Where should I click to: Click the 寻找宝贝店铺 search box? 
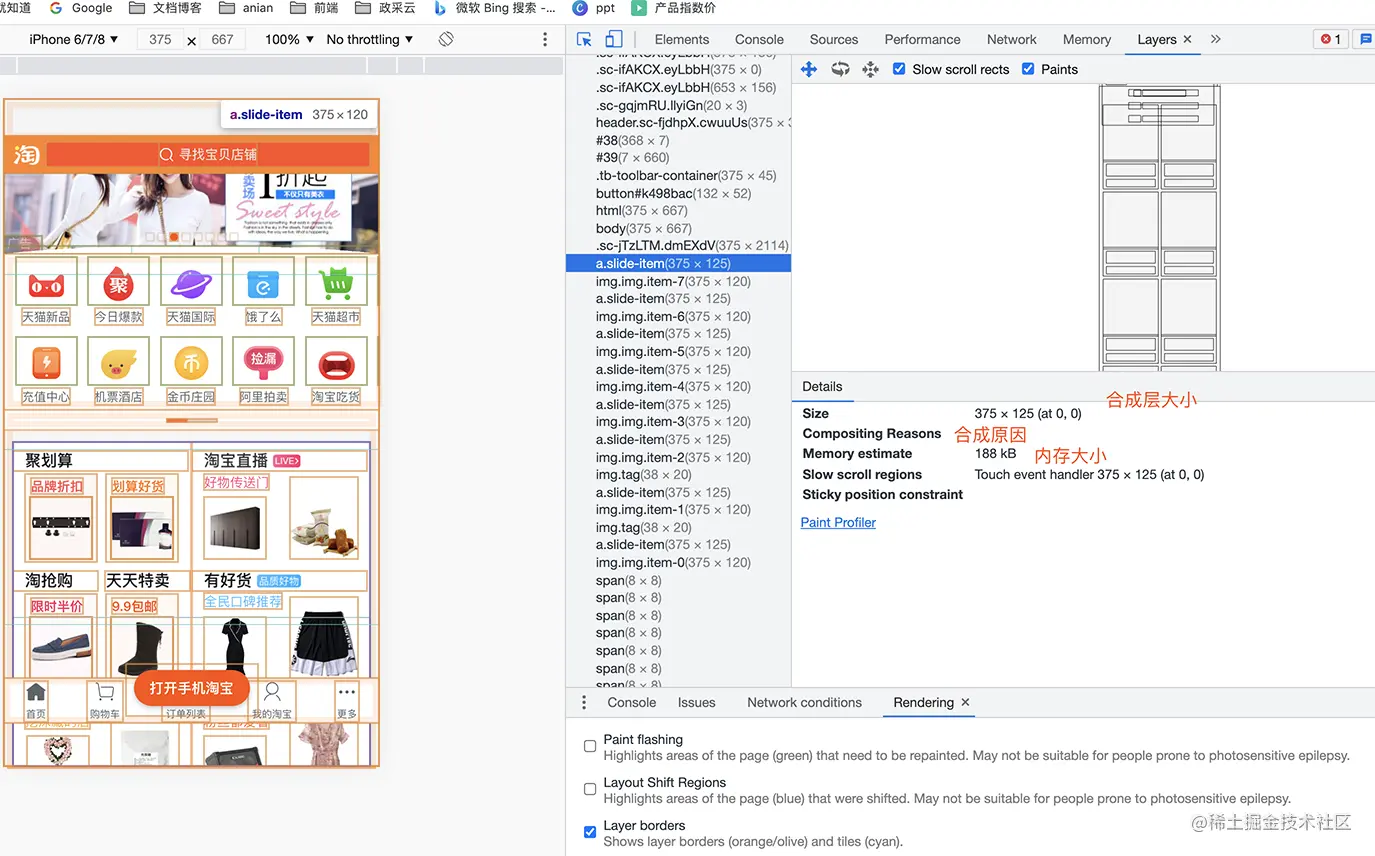[208, 154]
